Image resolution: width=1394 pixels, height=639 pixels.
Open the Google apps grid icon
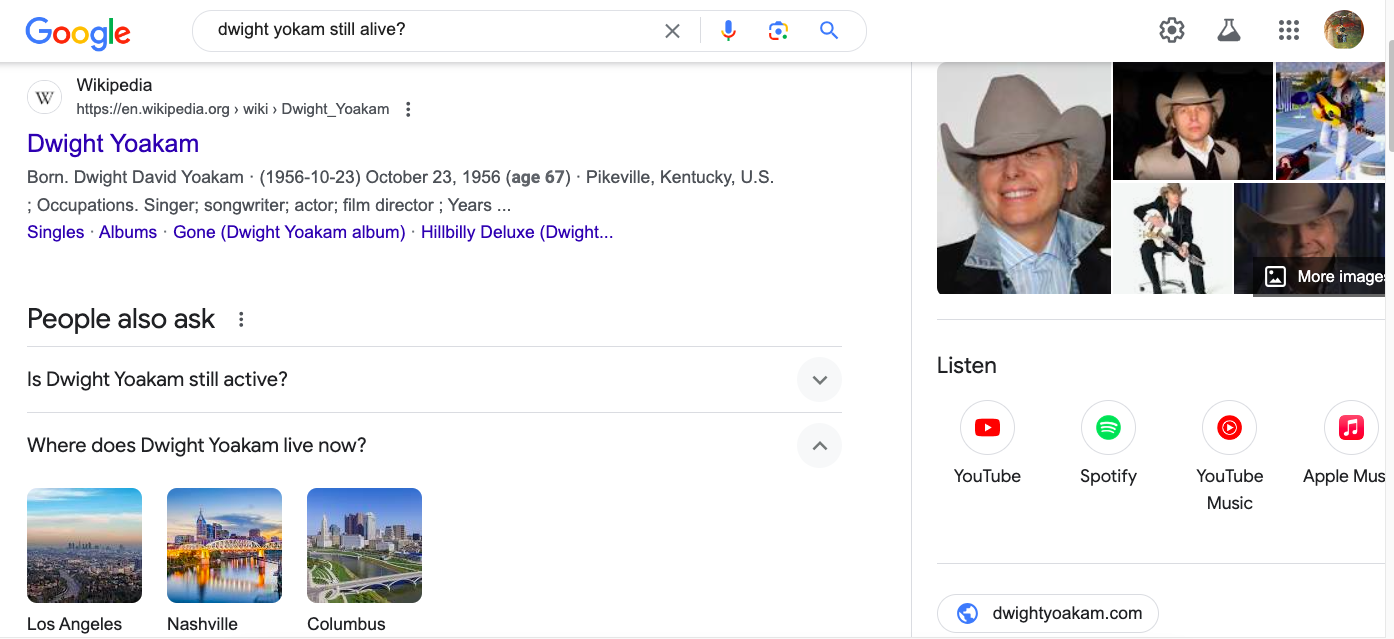point(1289,31)
